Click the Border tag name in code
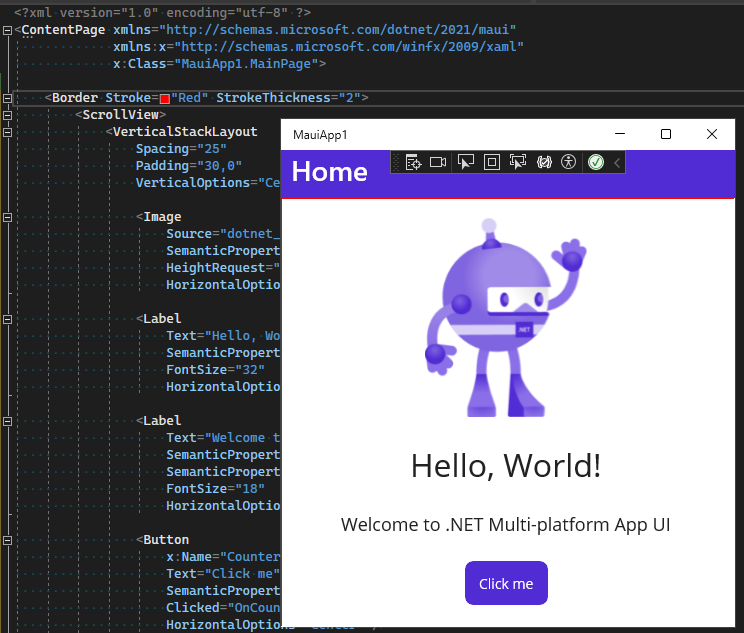 point(75,98)
